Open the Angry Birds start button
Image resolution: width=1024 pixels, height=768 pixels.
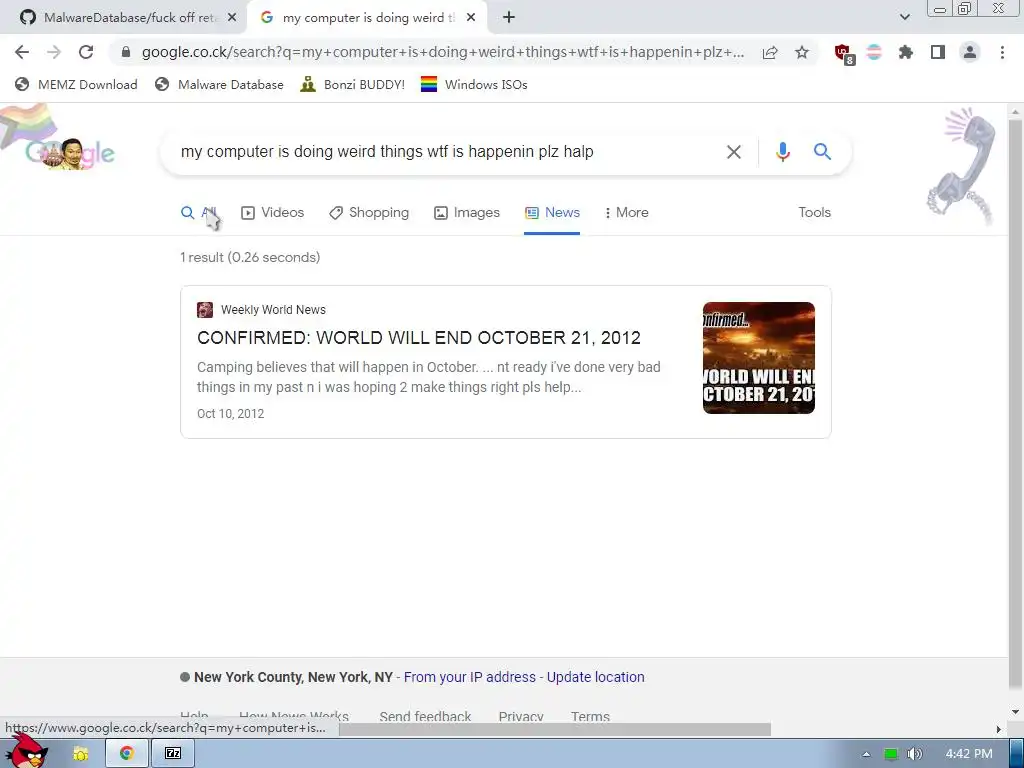27,752
